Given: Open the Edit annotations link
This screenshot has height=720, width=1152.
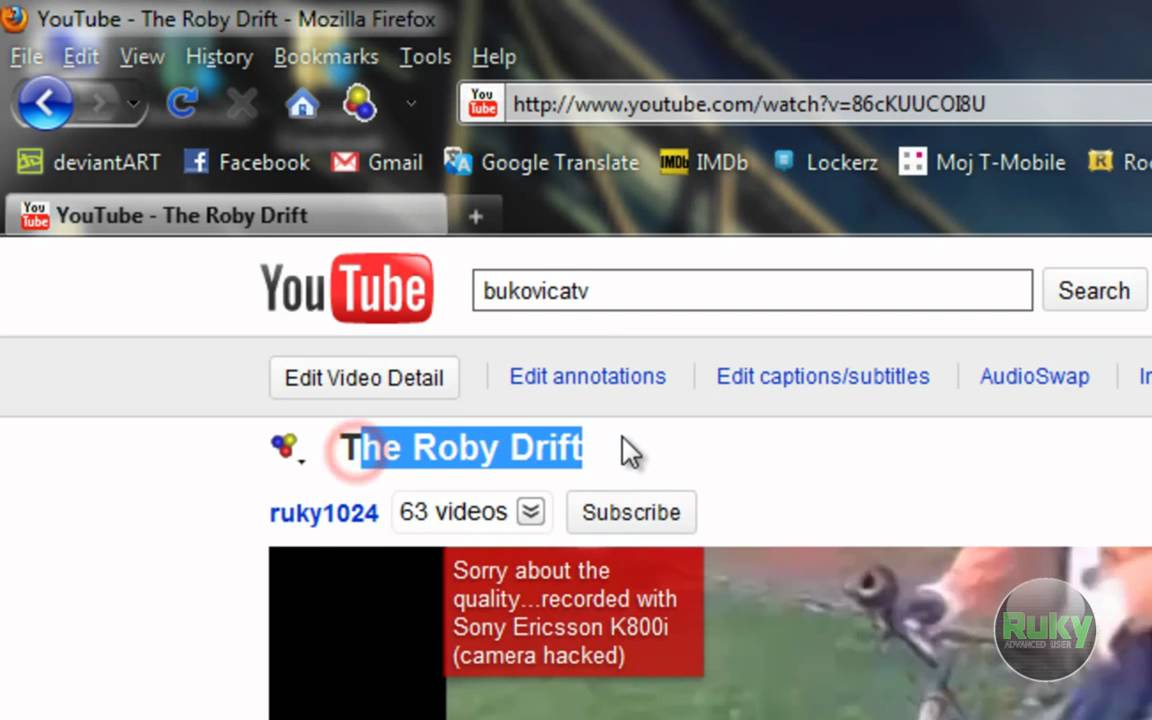Looking at the screenshot, I should (x=588, y=376).
